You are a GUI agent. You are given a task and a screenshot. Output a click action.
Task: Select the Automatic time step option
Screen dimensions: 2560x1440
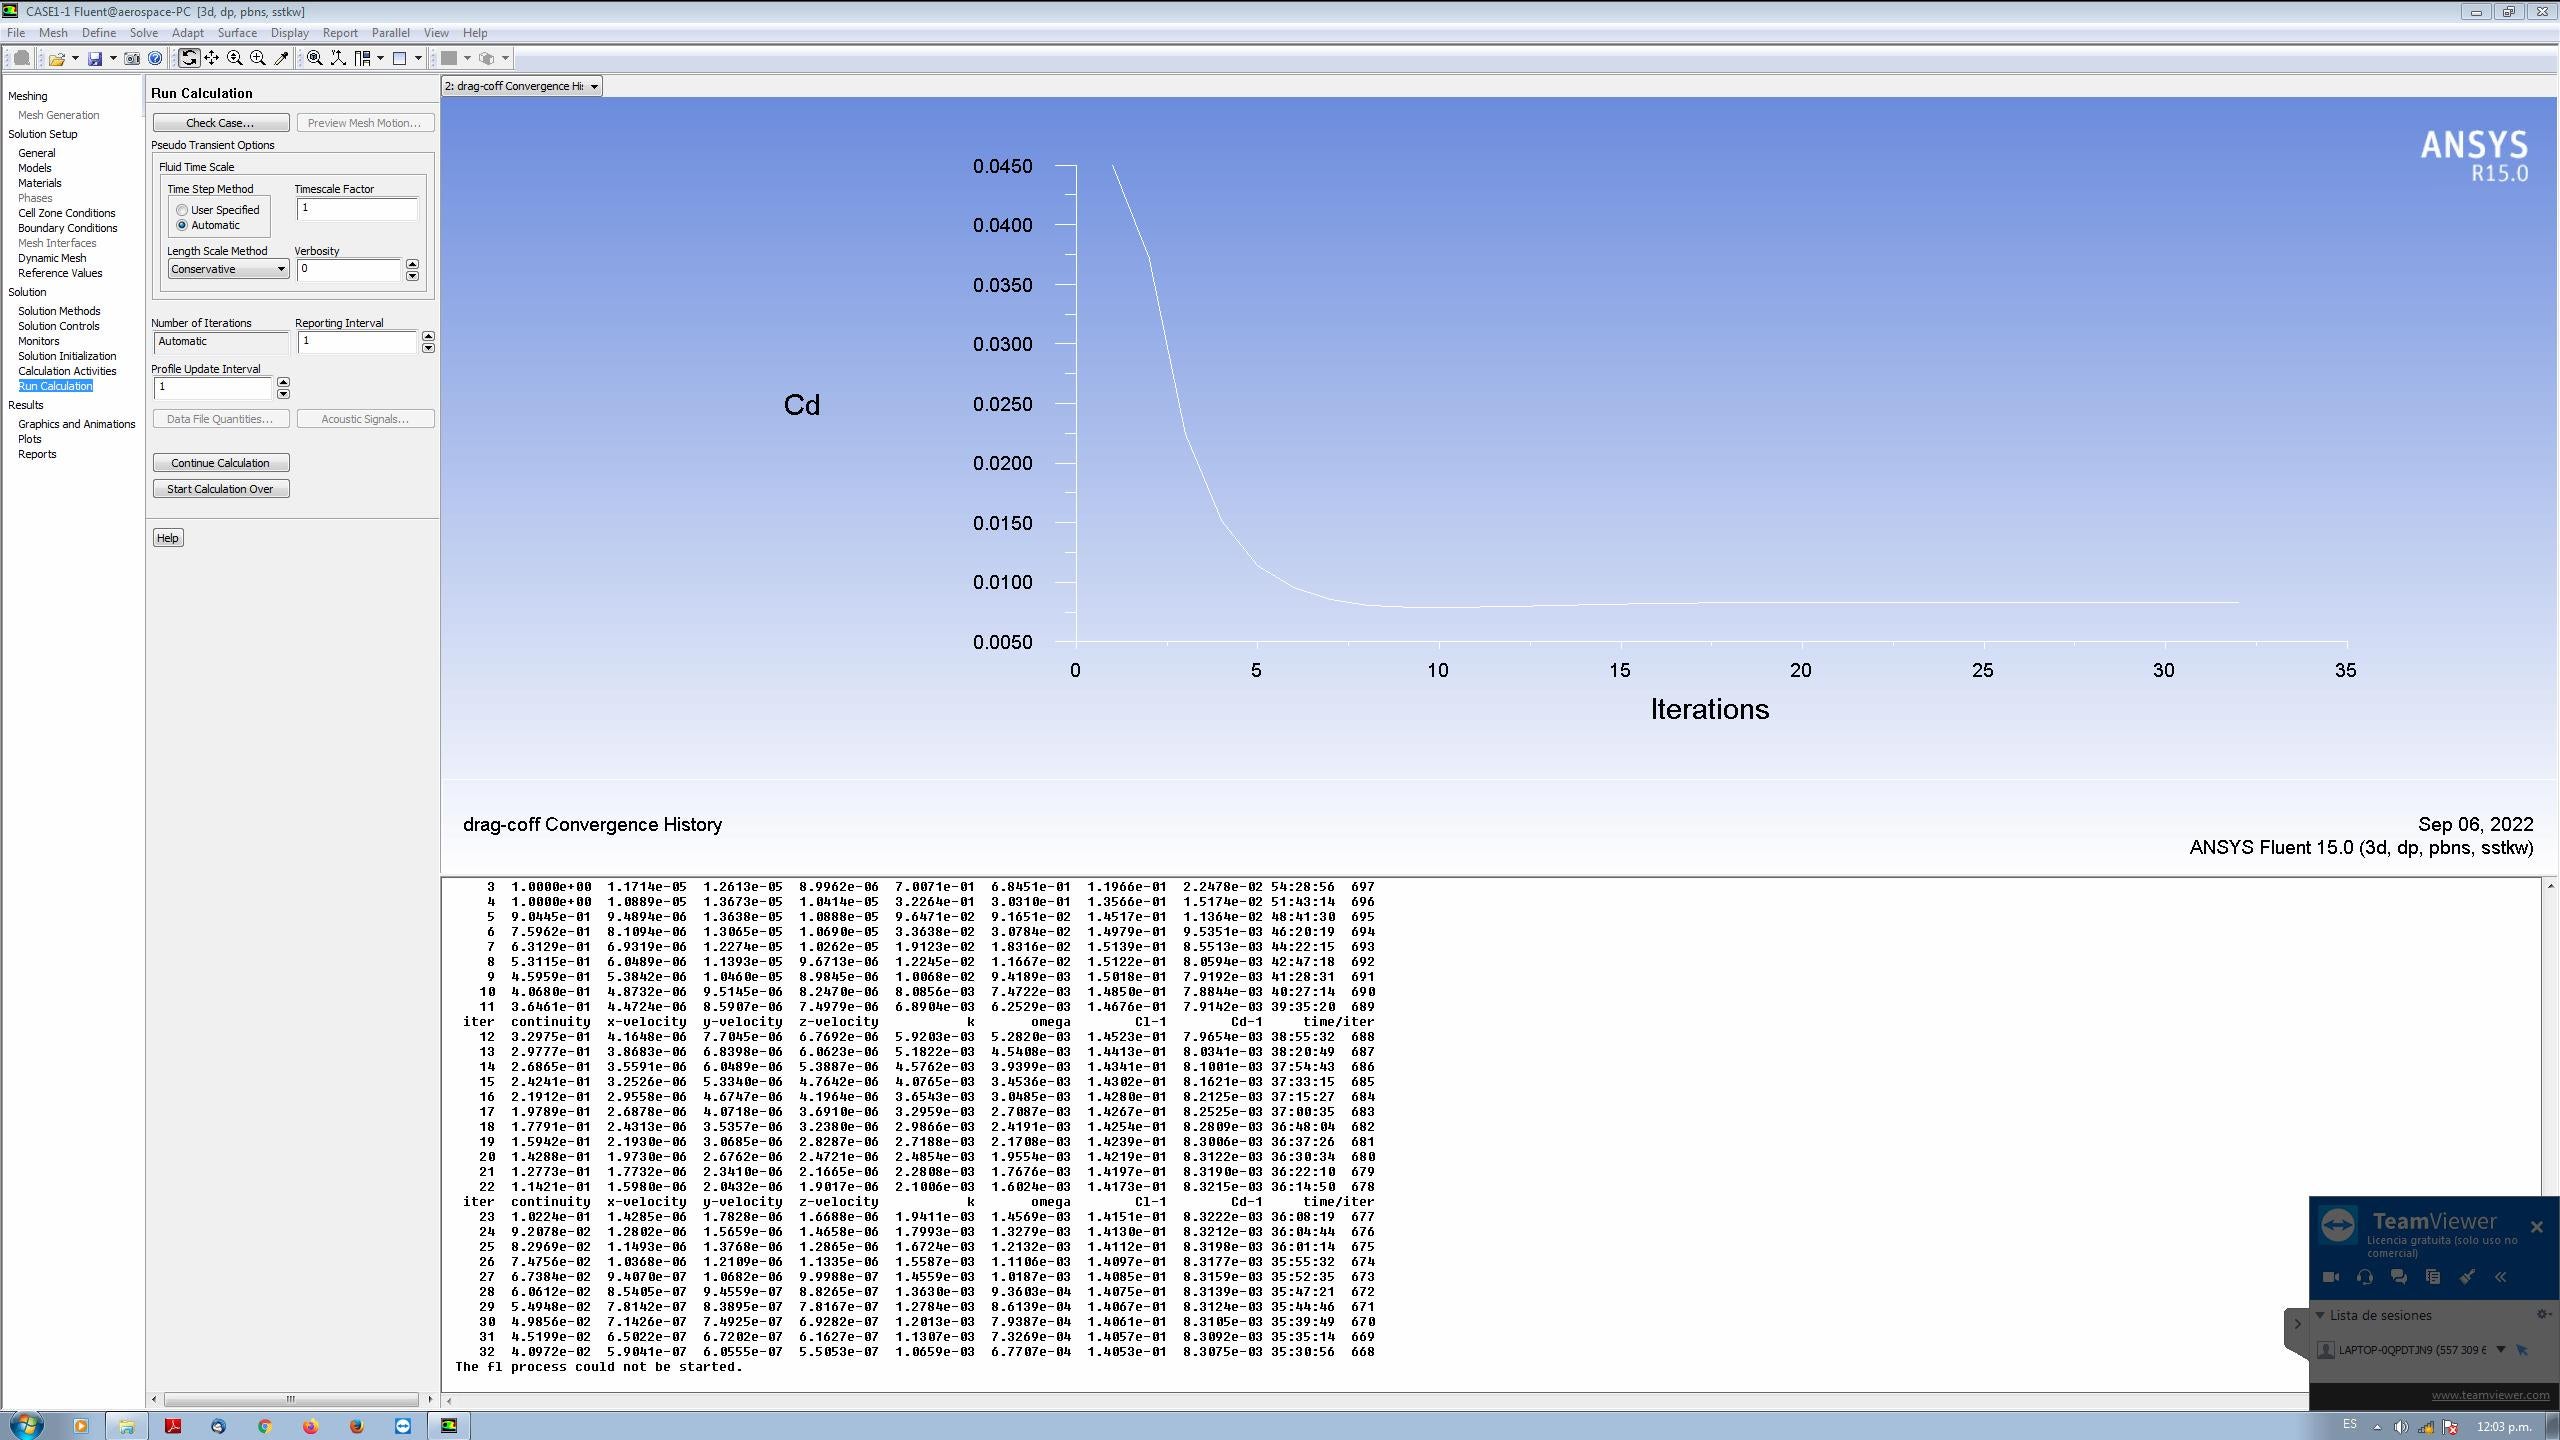182,225
